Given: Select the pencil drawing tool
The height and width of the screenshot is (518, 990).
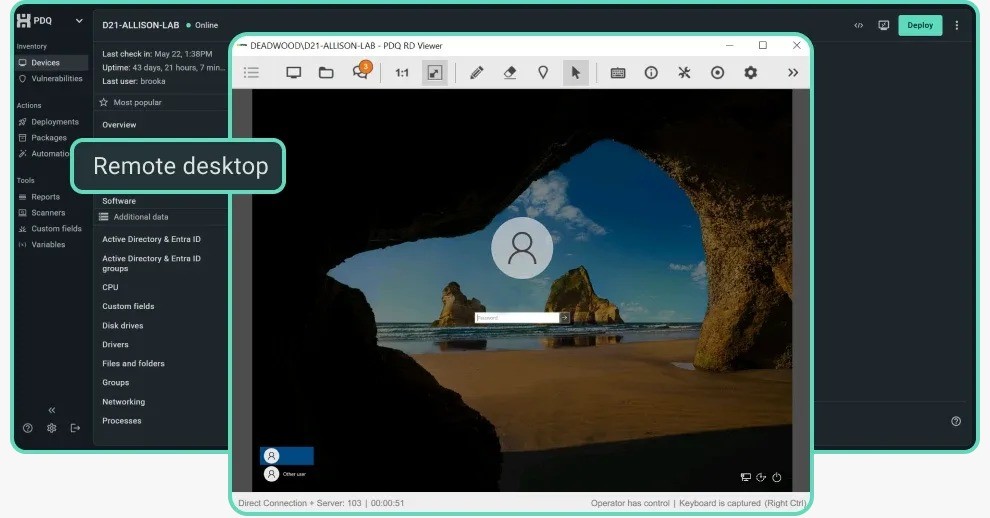Looking at the screenshot, I should pyautogui.click(x=477, y=73).
